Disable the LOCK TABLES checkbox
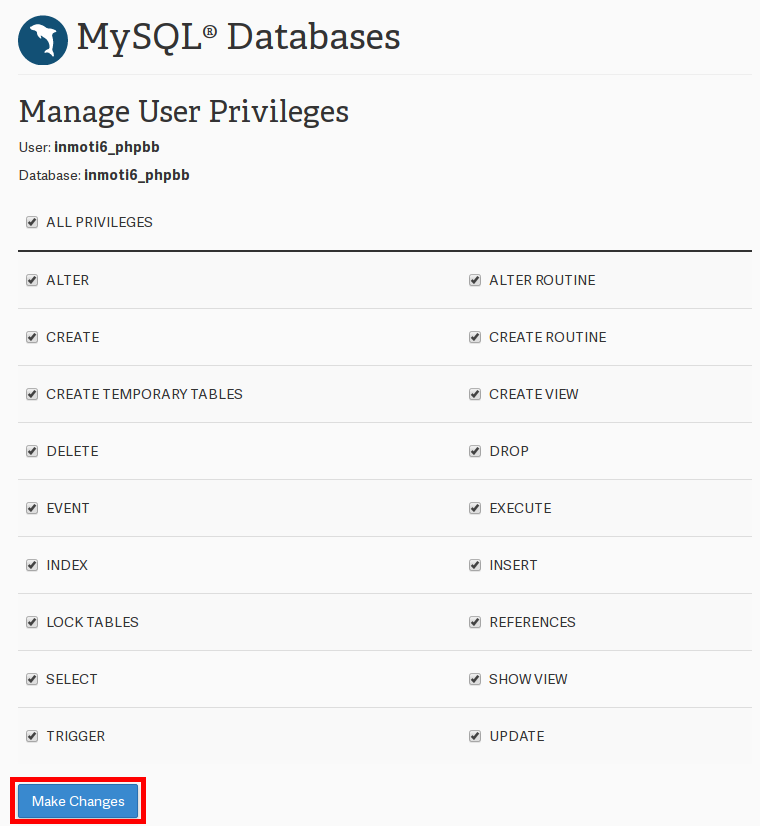Viewport: 760px width, 826px height. 32,622
